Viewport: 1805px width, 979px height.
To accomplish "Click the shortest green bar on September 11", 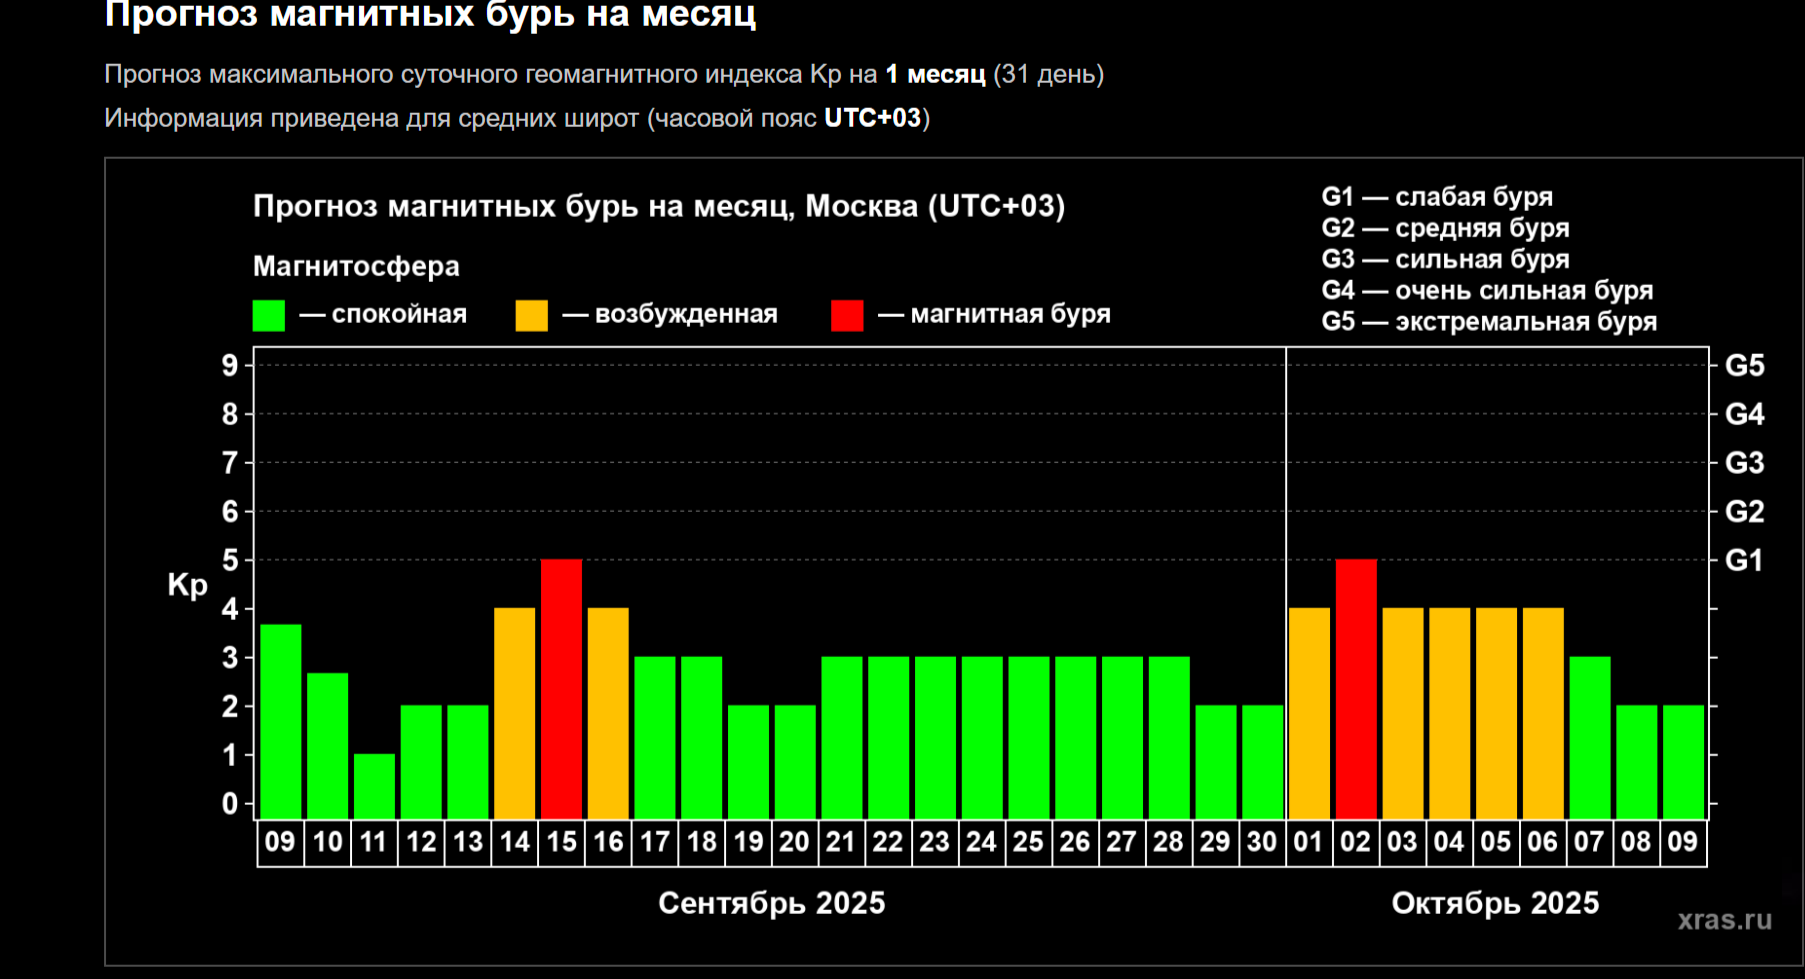I will pos(374,786).
